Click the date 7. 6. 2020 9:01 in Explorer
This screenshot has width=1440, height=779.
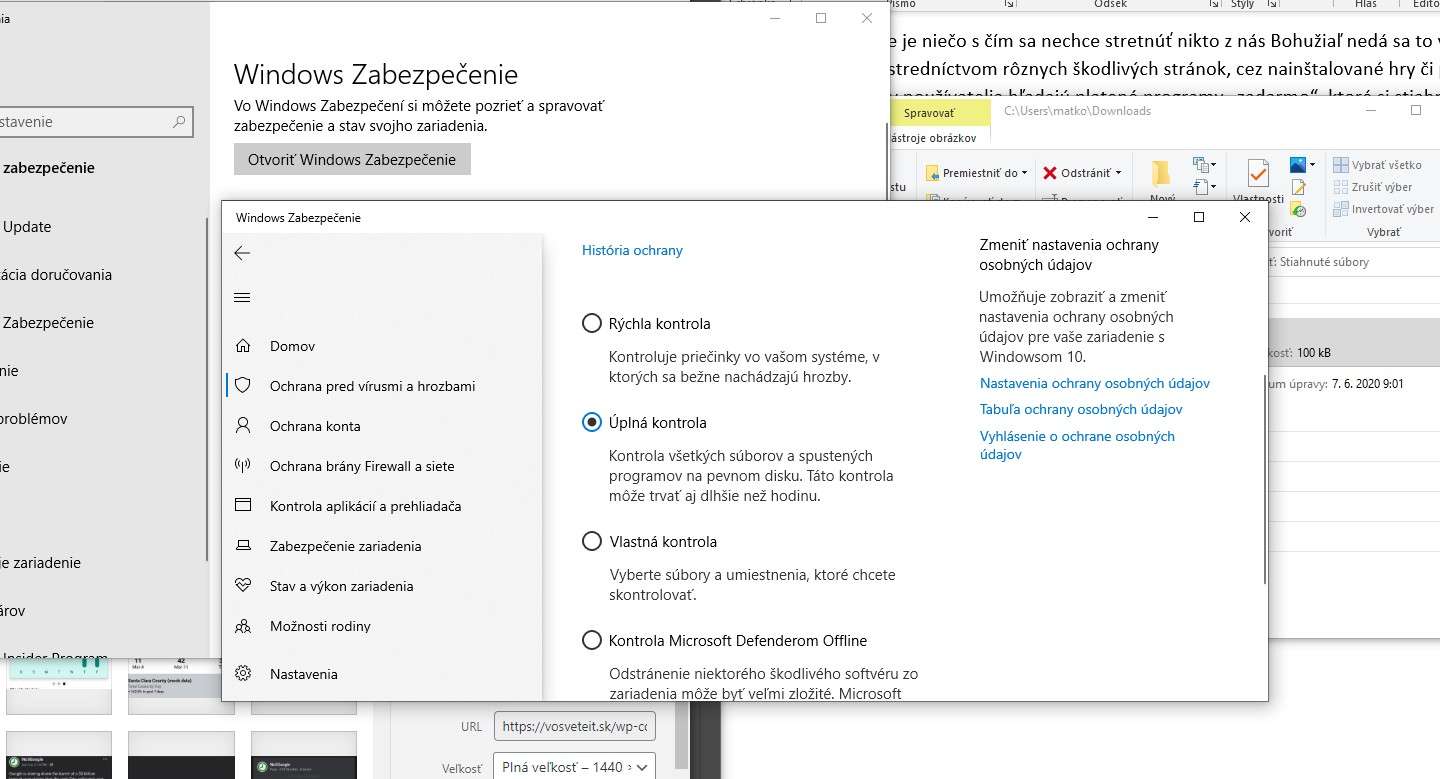tap(1368, 384)
